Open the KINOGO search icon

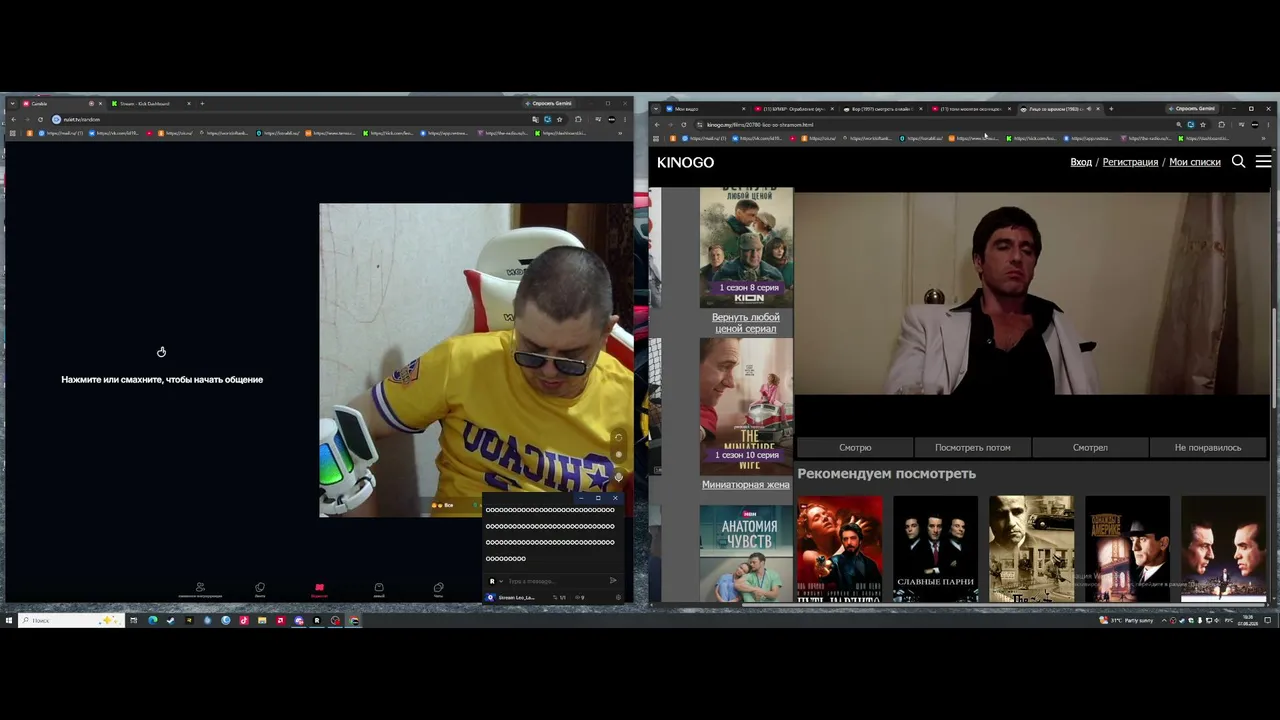1238,161
